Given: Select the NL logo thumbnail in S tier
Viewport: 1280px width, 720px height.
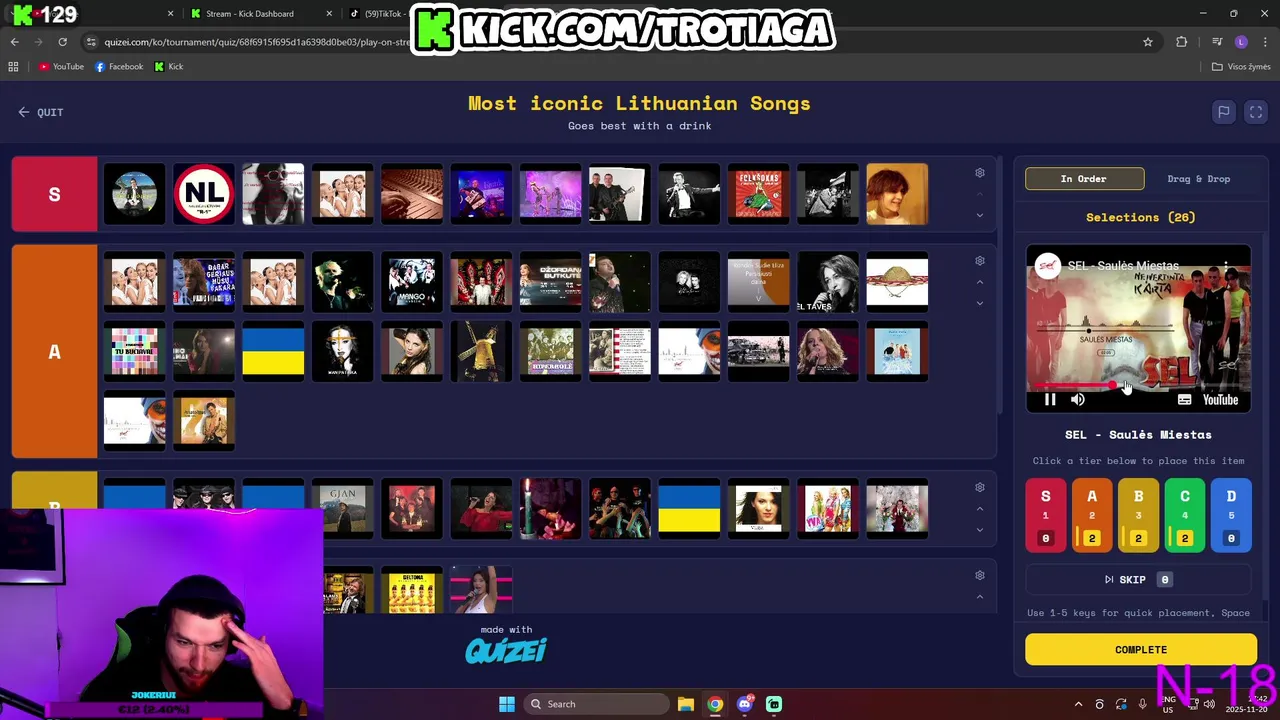Looking at the screenshot, I should point(204,194).
